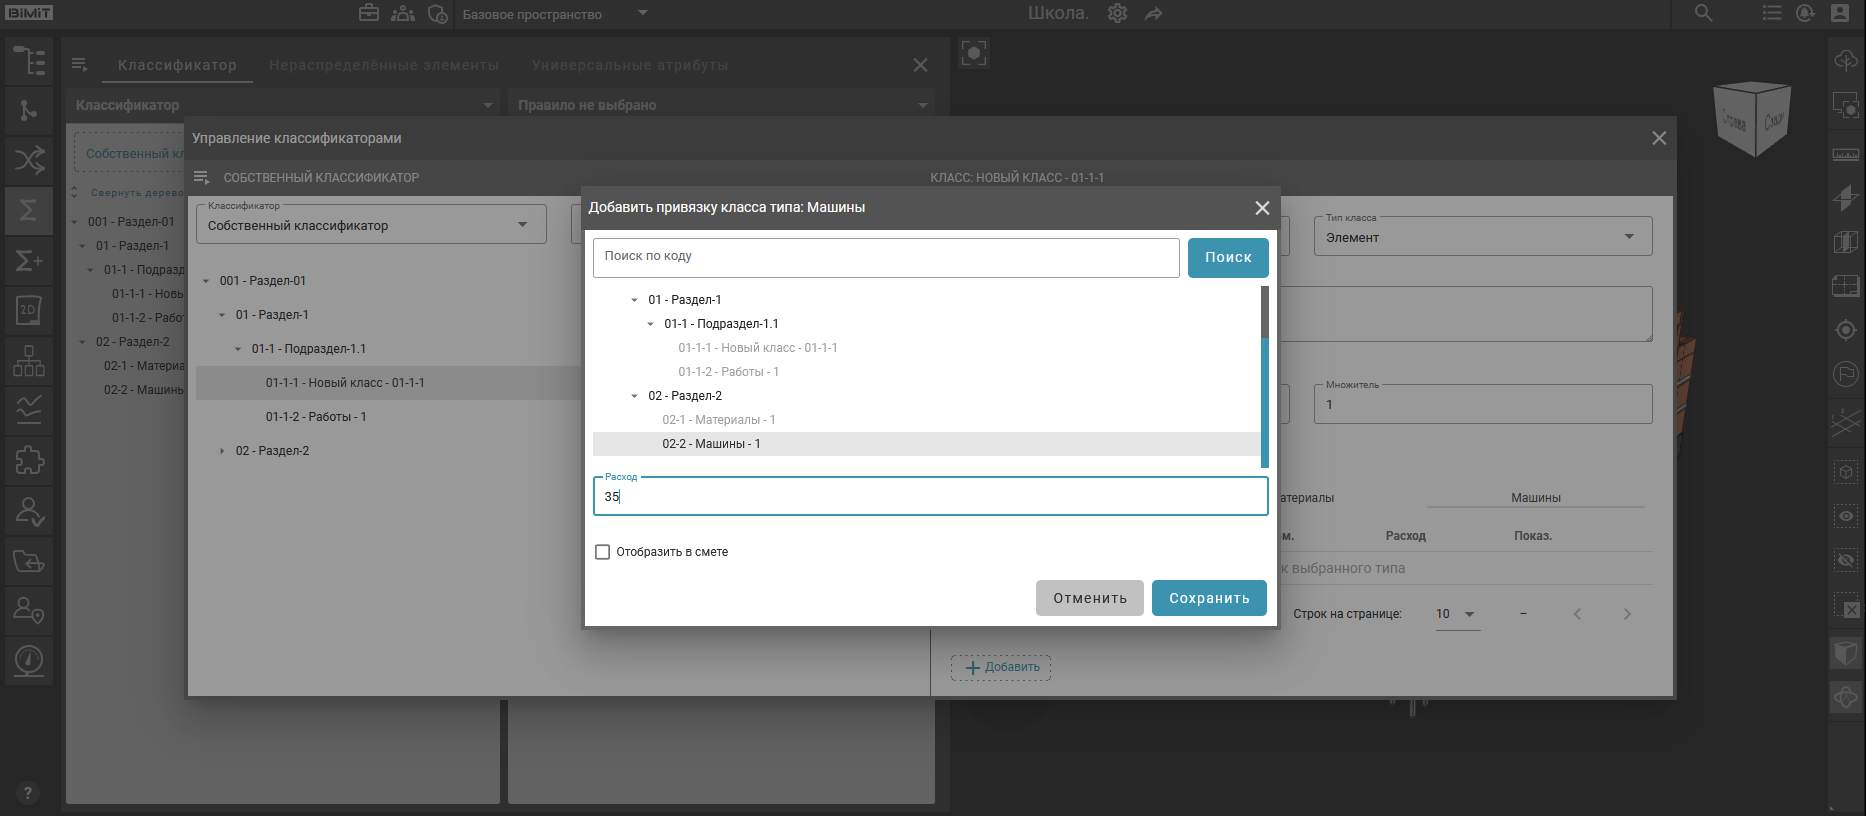Switch to 'Универсальные атрибуты' tab

pyautogui.click(x=629, y=65)
